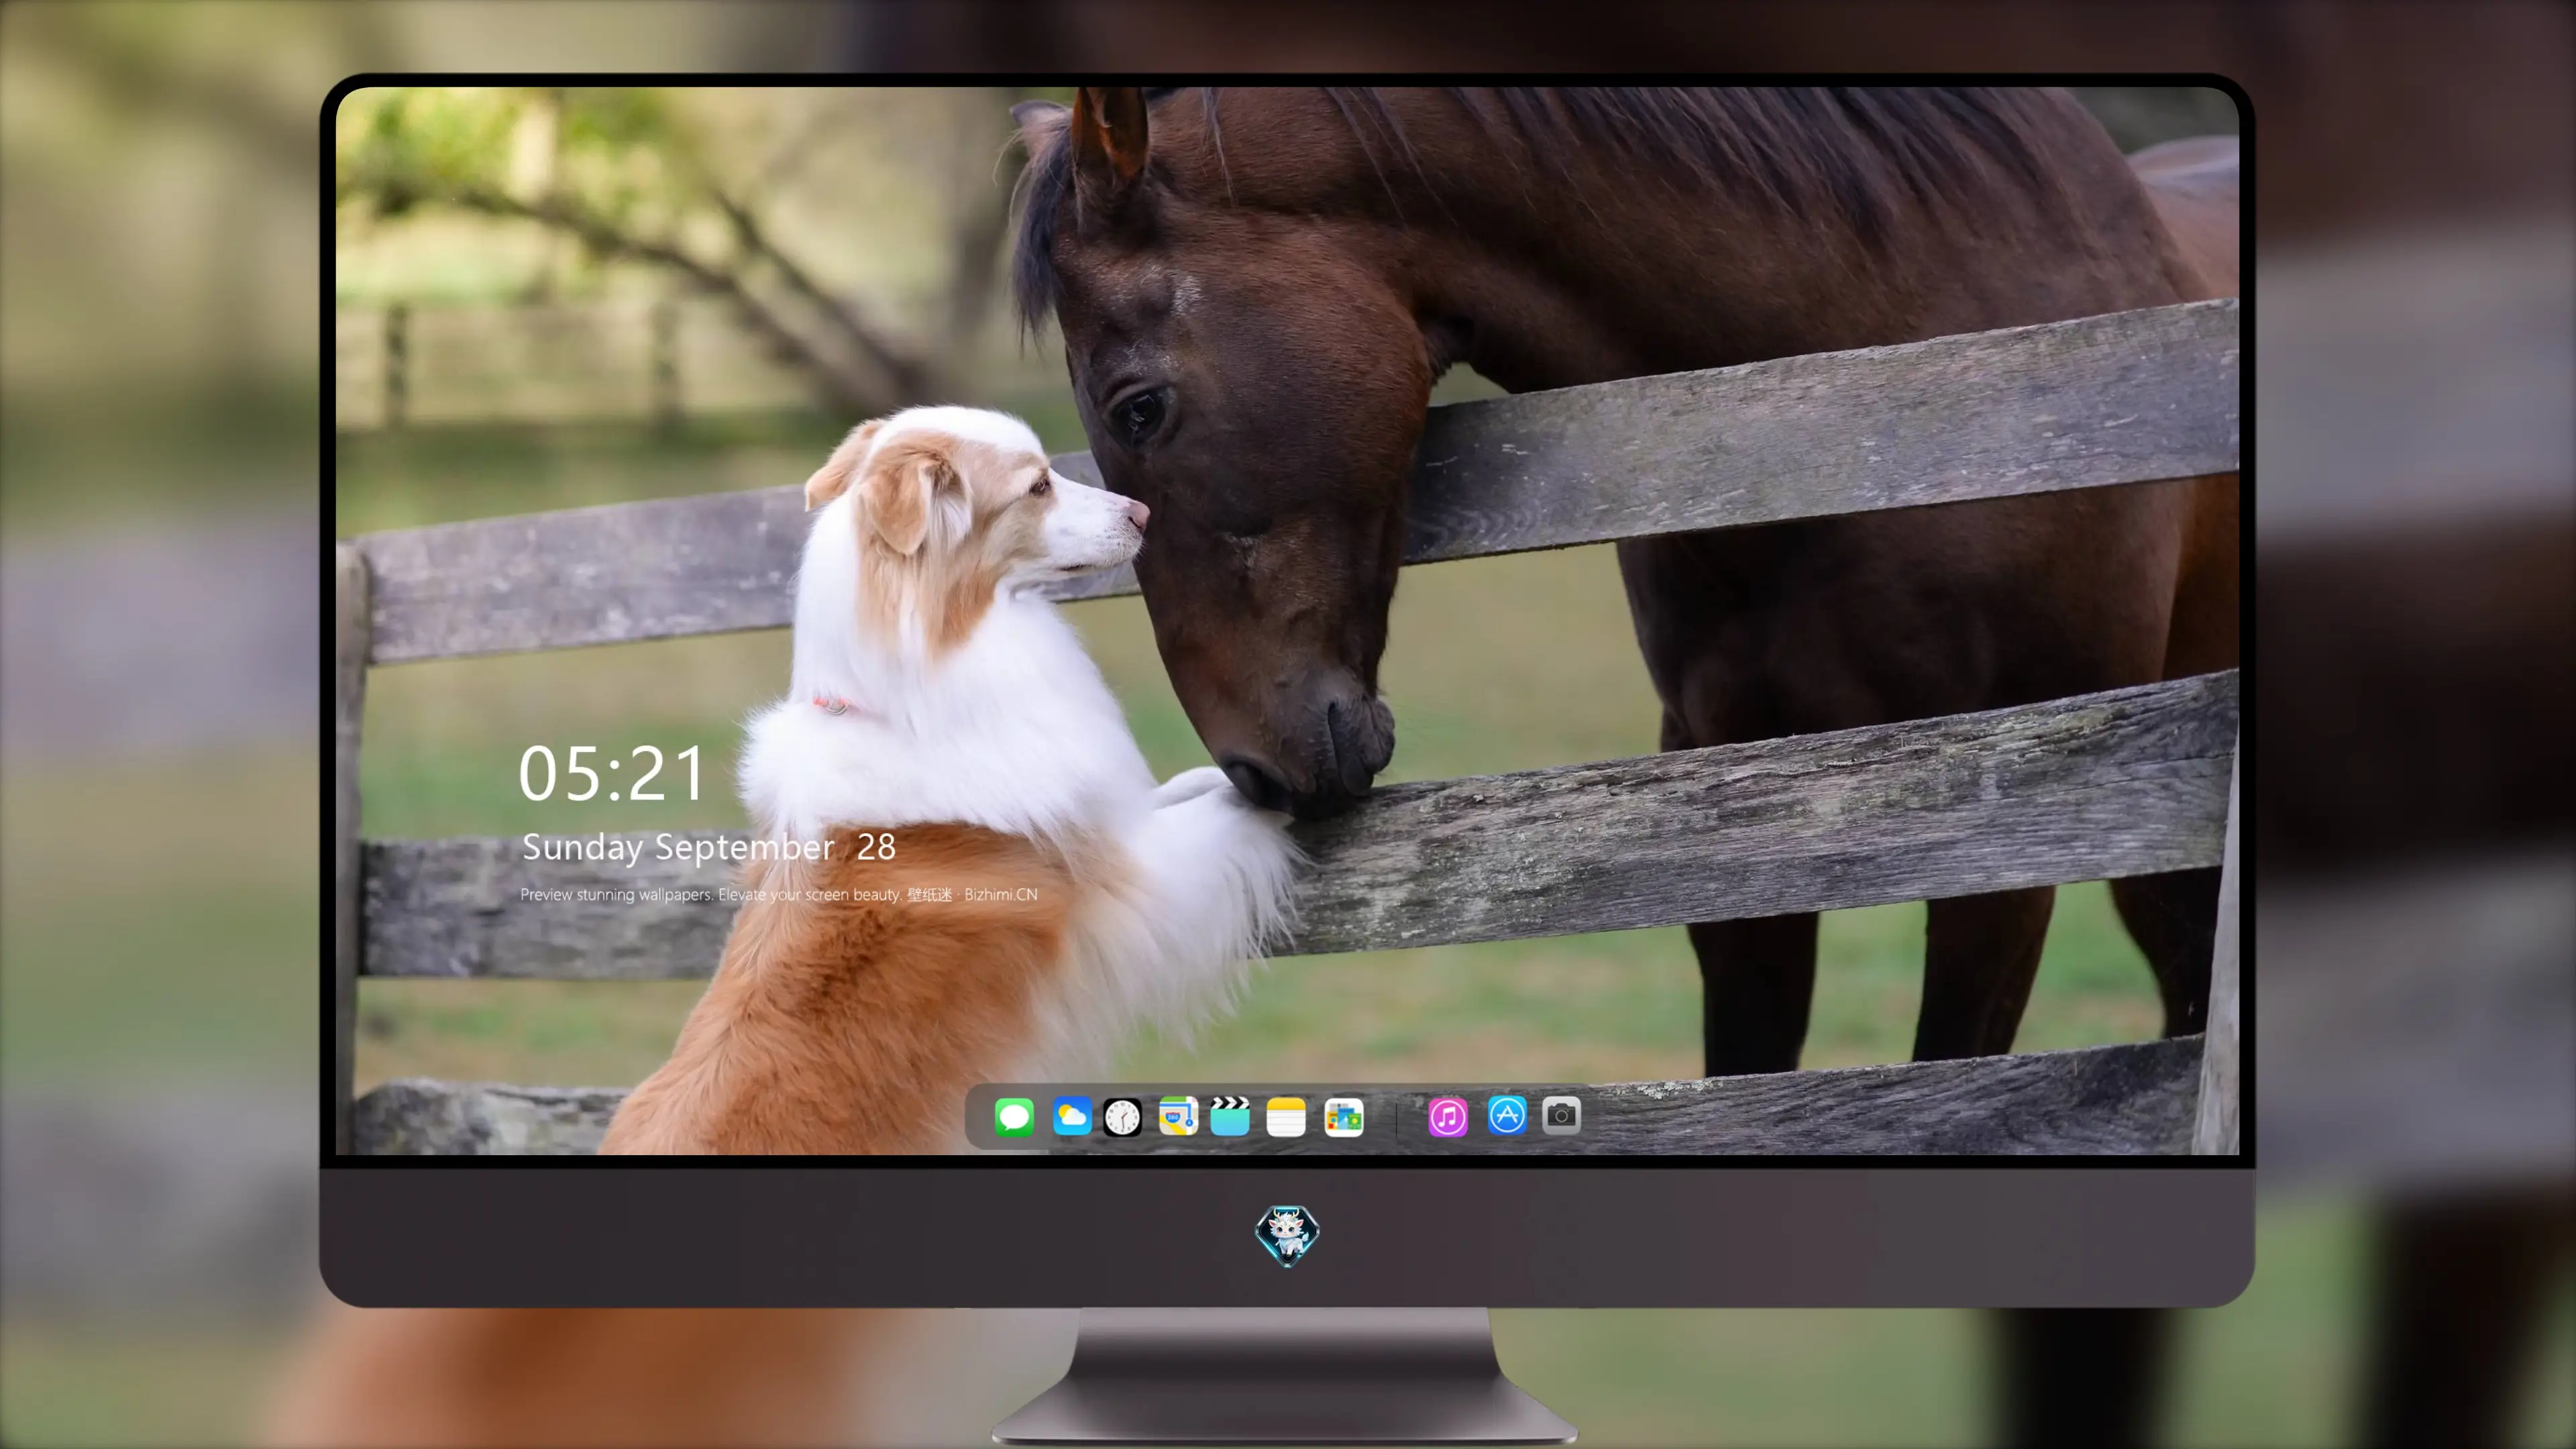Launch the Videos clapperboard app
The width and height of the screenshot is (2576, 1449).
[1230, 1116]
